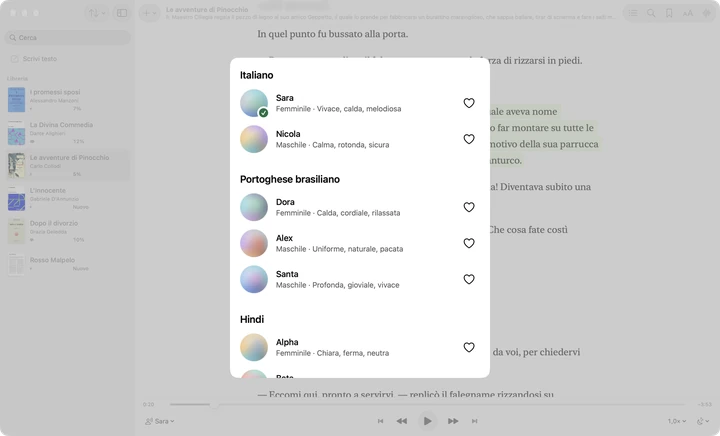Click the Pinocchio title in header
Screen dimensions: 720x436
pyautogui.click(x=207, y=9)
